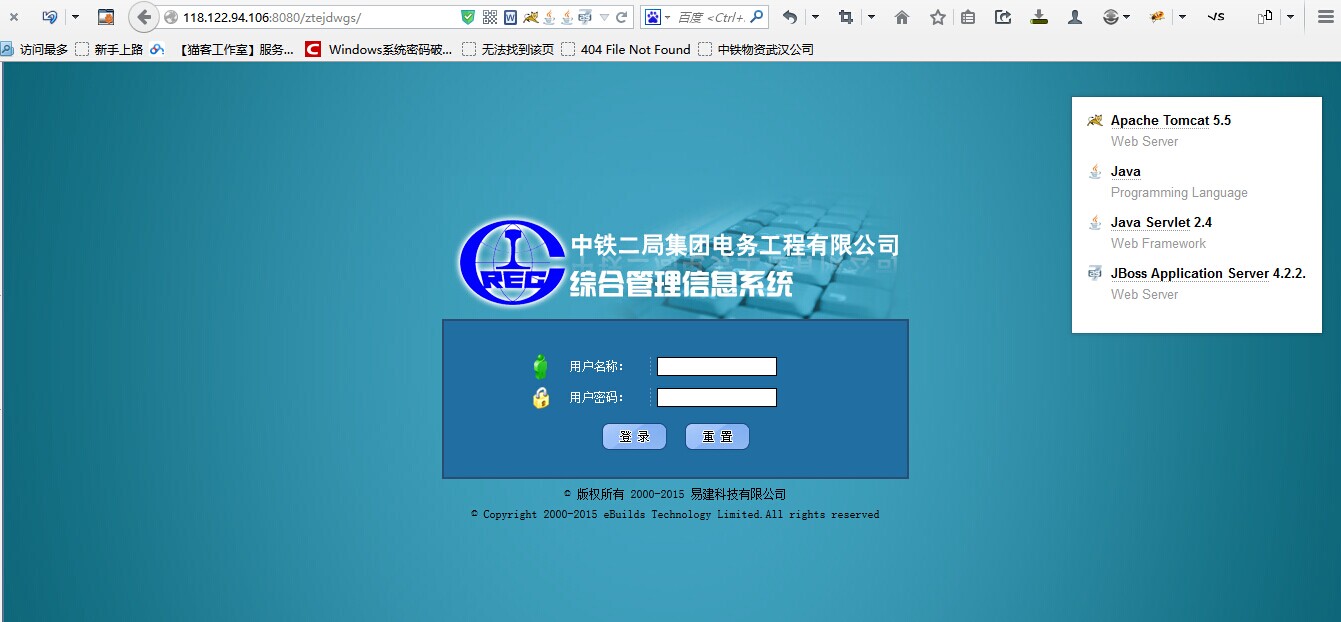Viewport: 1341px width, 622px height.
Task: Click the share page icon
Action: [x=1003, y=17]
